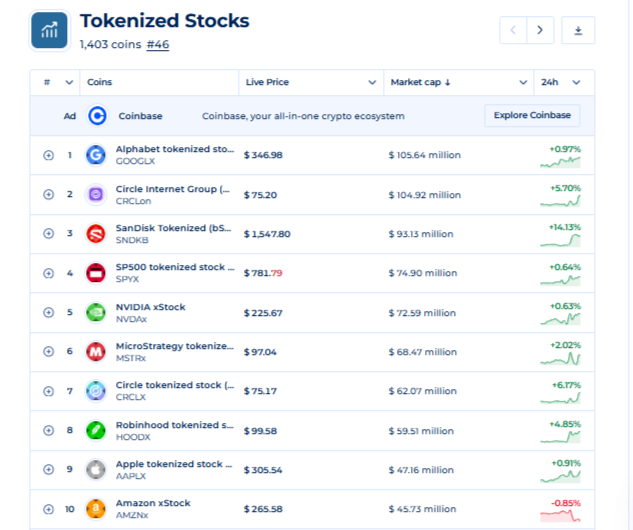Click the Circle Internet Group CRCLon logo
The width and height of the screenshot is (633, 530).
[x=96, y=195]
